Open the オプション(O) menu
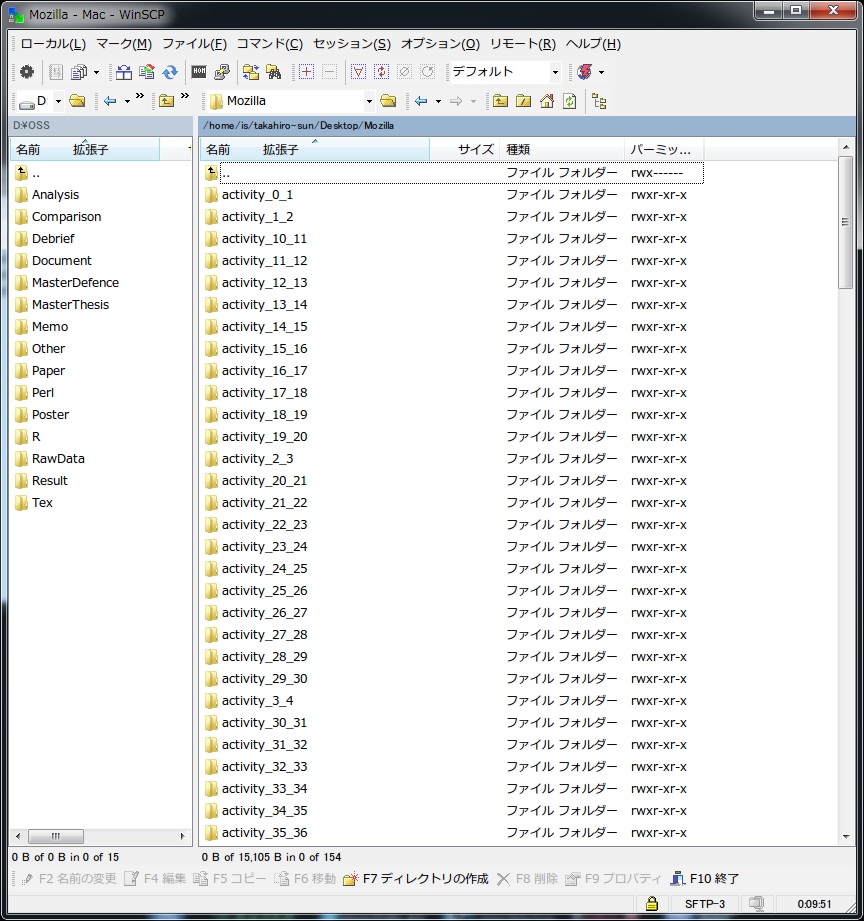Image resolution: width=864 pixels, height=921 pixels. coord(441,44)
